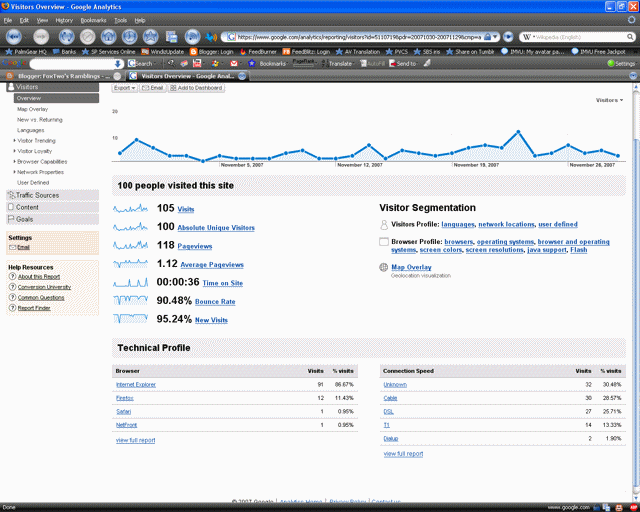
Task: Click the round RSS feed toolbar icon
Action: pos(193,37)
